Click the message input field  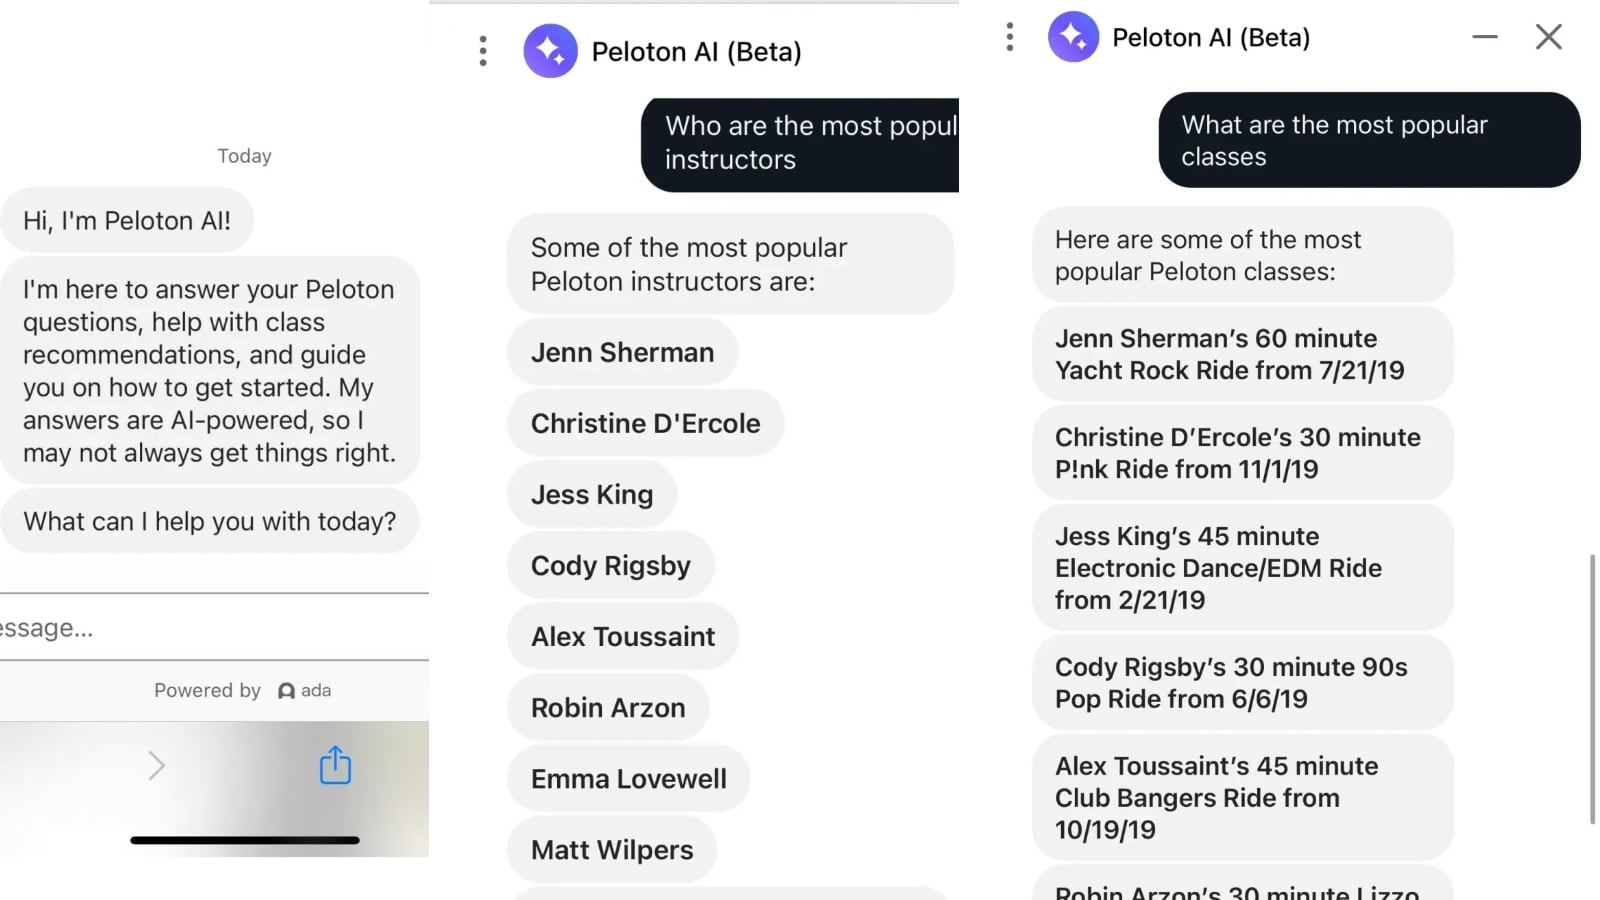[200, 628]
